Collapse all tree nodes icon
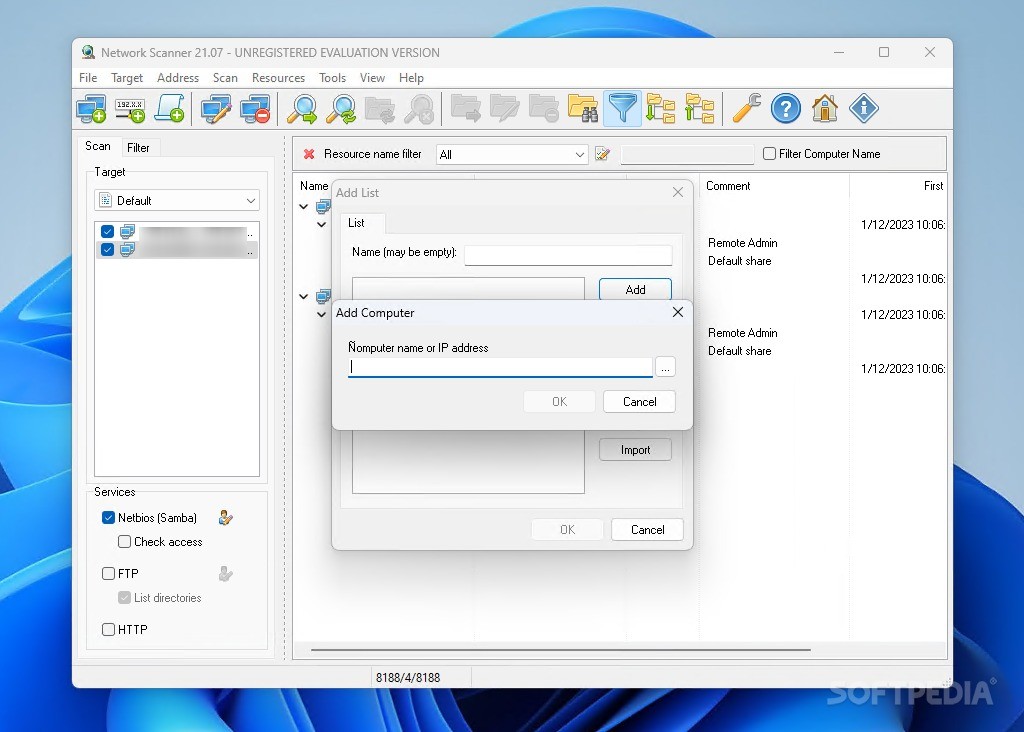Image resolution: width=1024 pixels, height=732 pixels. [x=699, y=108]
